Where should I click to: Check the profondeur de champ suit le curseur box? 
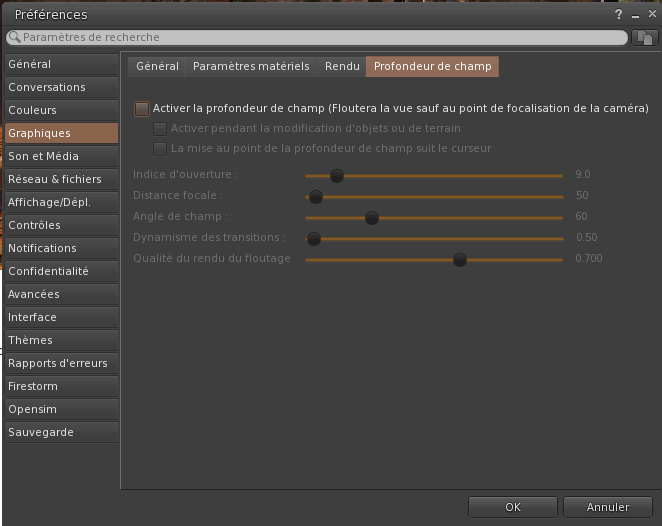coord(160,148)
